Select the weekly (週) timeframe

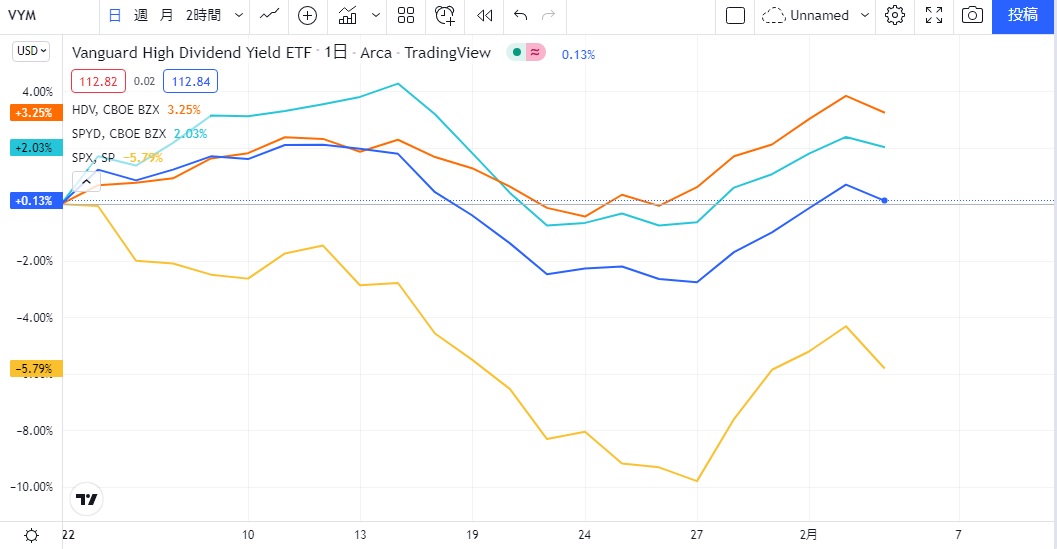[x=141, y=16]
